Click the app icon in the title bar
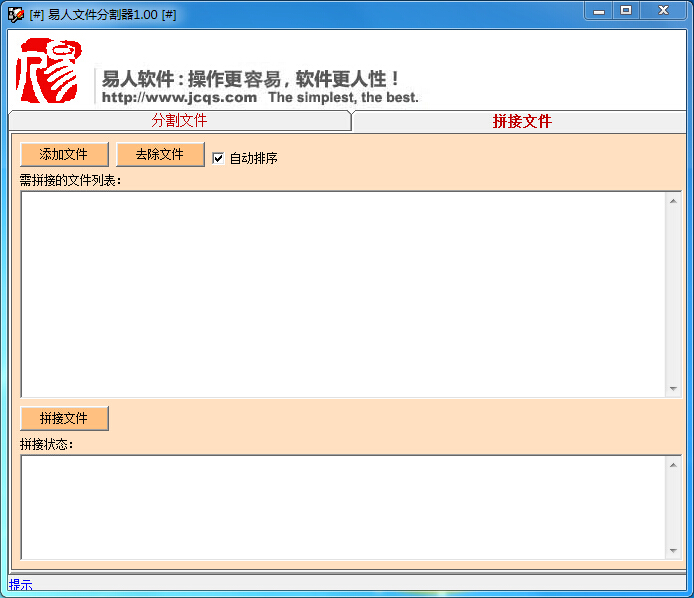The height and width of the screenshot is (598, 694). [x=15, y=13]
